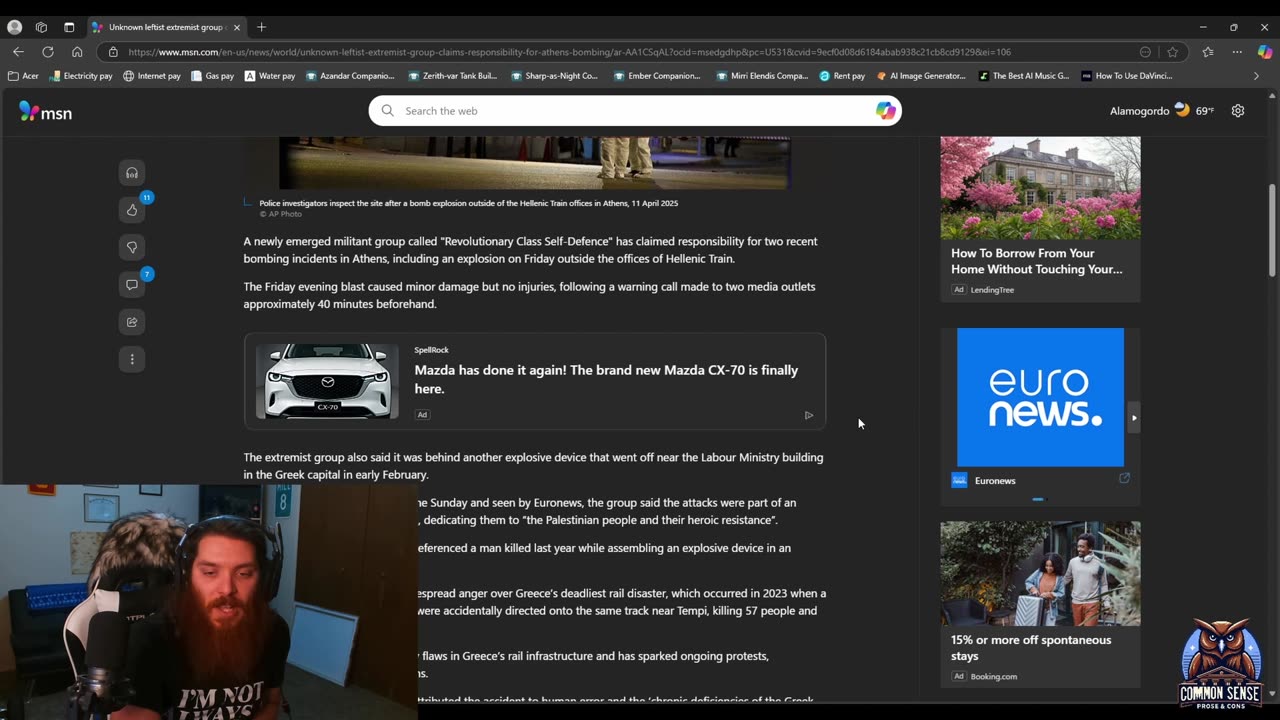Open the 'Internet pay' bookmark
Viewport: 1280px width, 720px height.
click(x=152, y=76)
